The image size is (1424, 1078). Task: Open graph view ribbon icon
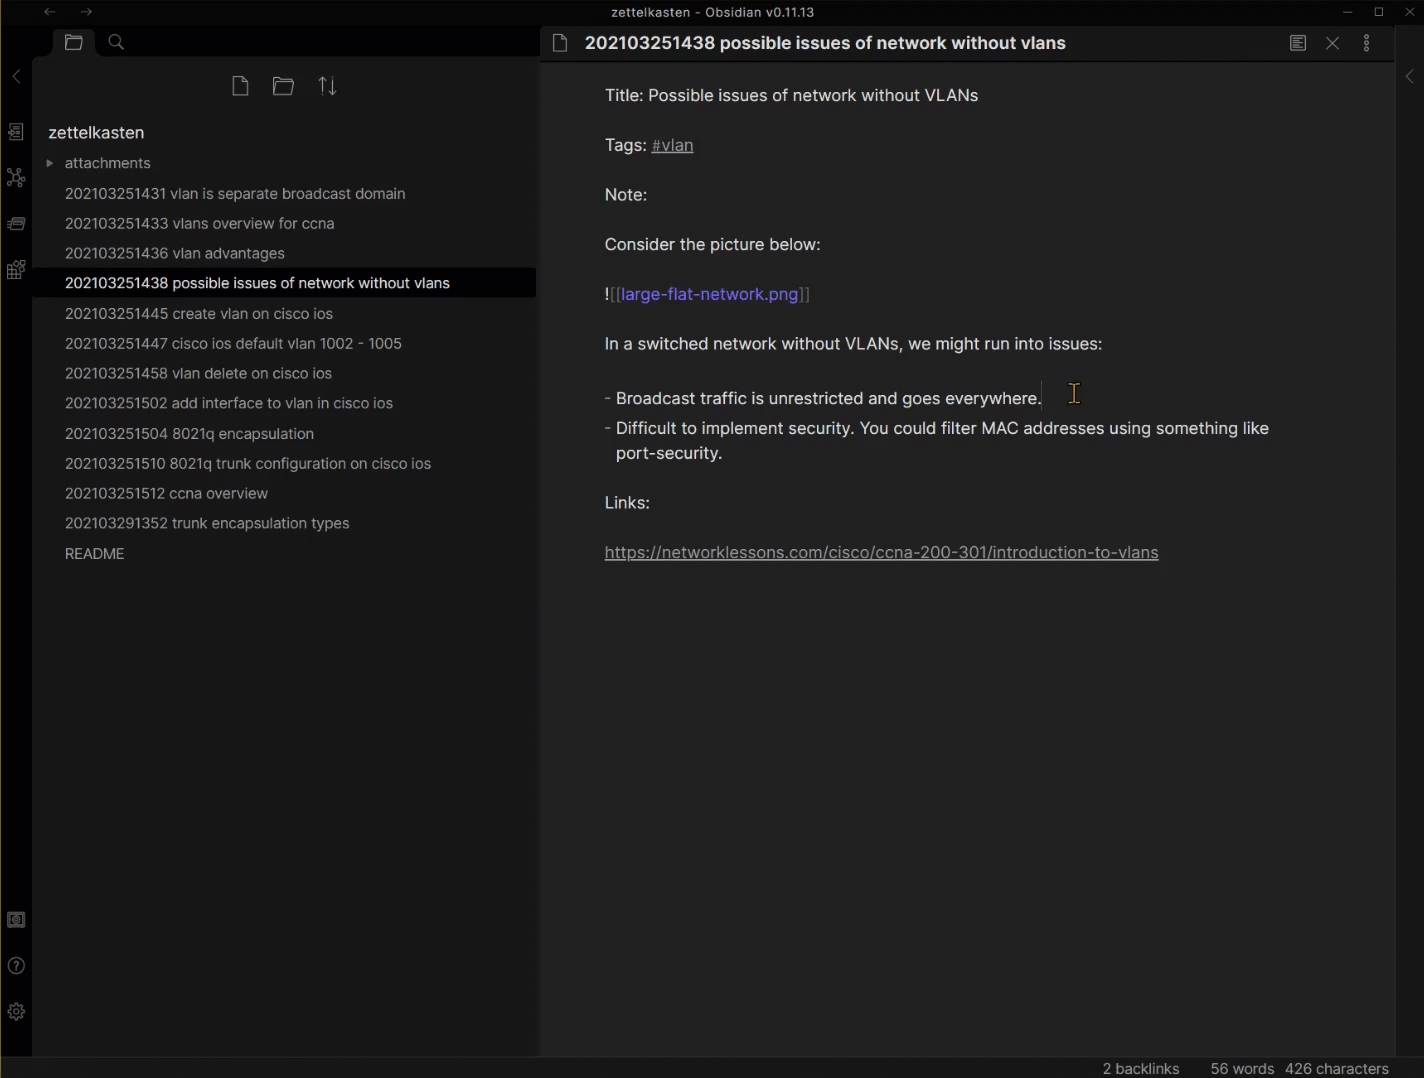coord(16,178)
